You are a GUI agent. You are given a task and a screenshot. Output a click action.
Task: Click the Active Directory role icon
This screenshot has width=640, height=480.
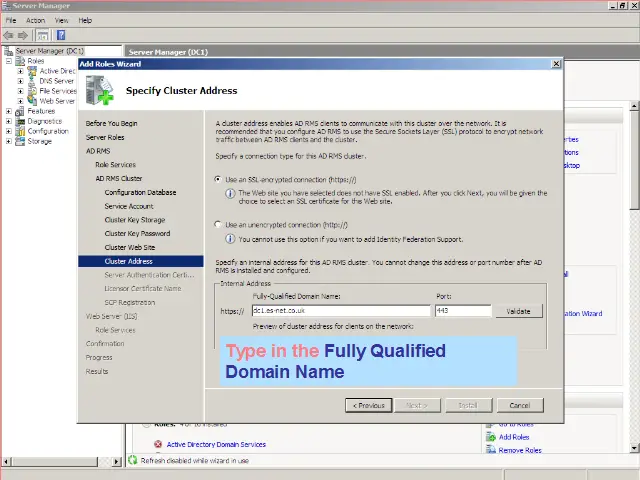pos(32,71)
